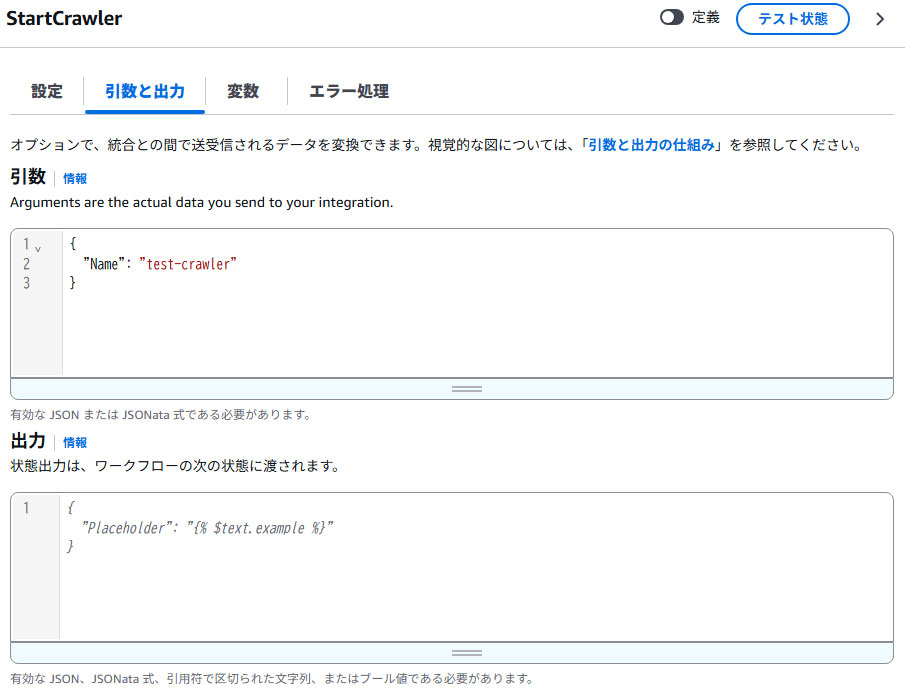Image resolution: width=905 pixels, height=695 pixels.
Task: Click 情報 link beside the 出力 heading
Action: [75, 442]
